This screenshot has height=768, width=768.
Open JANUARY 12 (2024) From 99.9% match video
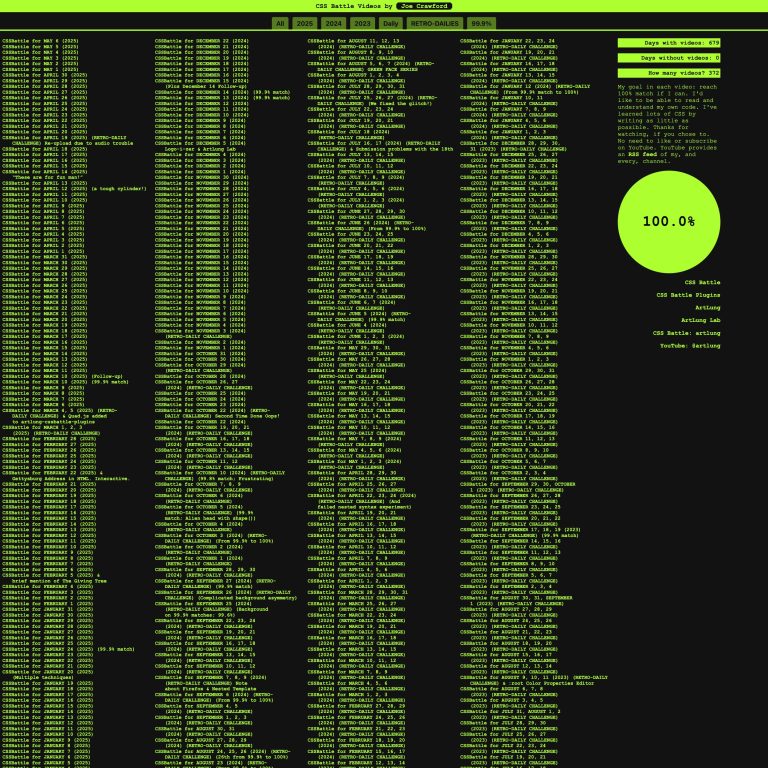(x=525, y=89)
